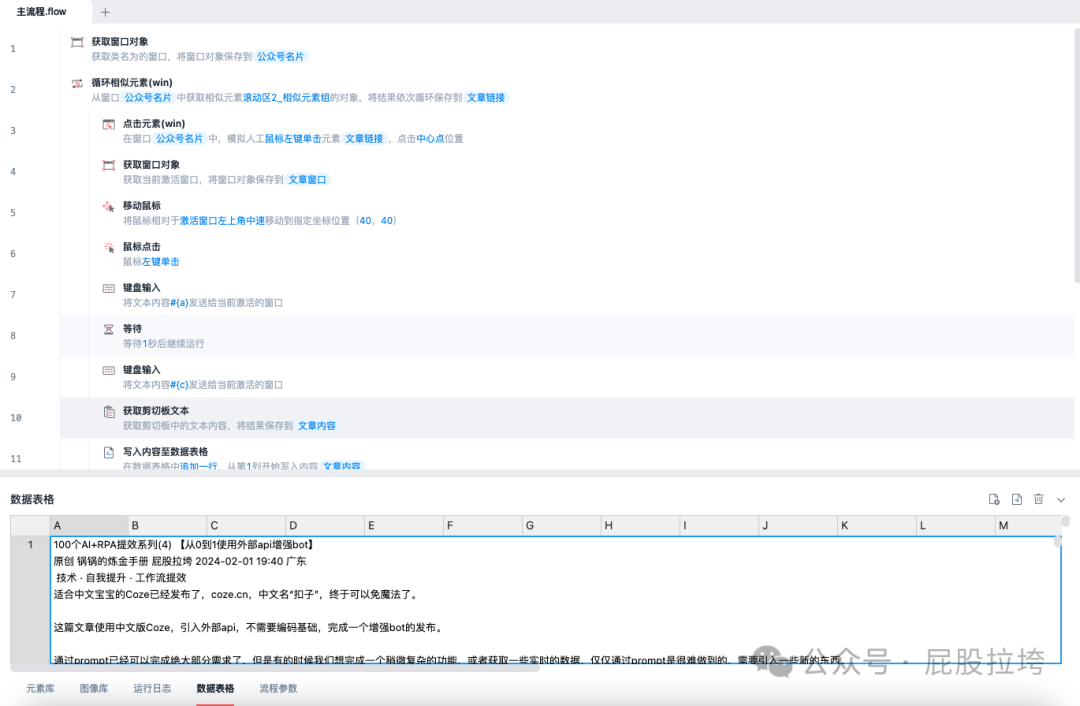Click the 鼠标左键单击 option on line 3
Viewport: 1080px width, 706px height.
293,138
